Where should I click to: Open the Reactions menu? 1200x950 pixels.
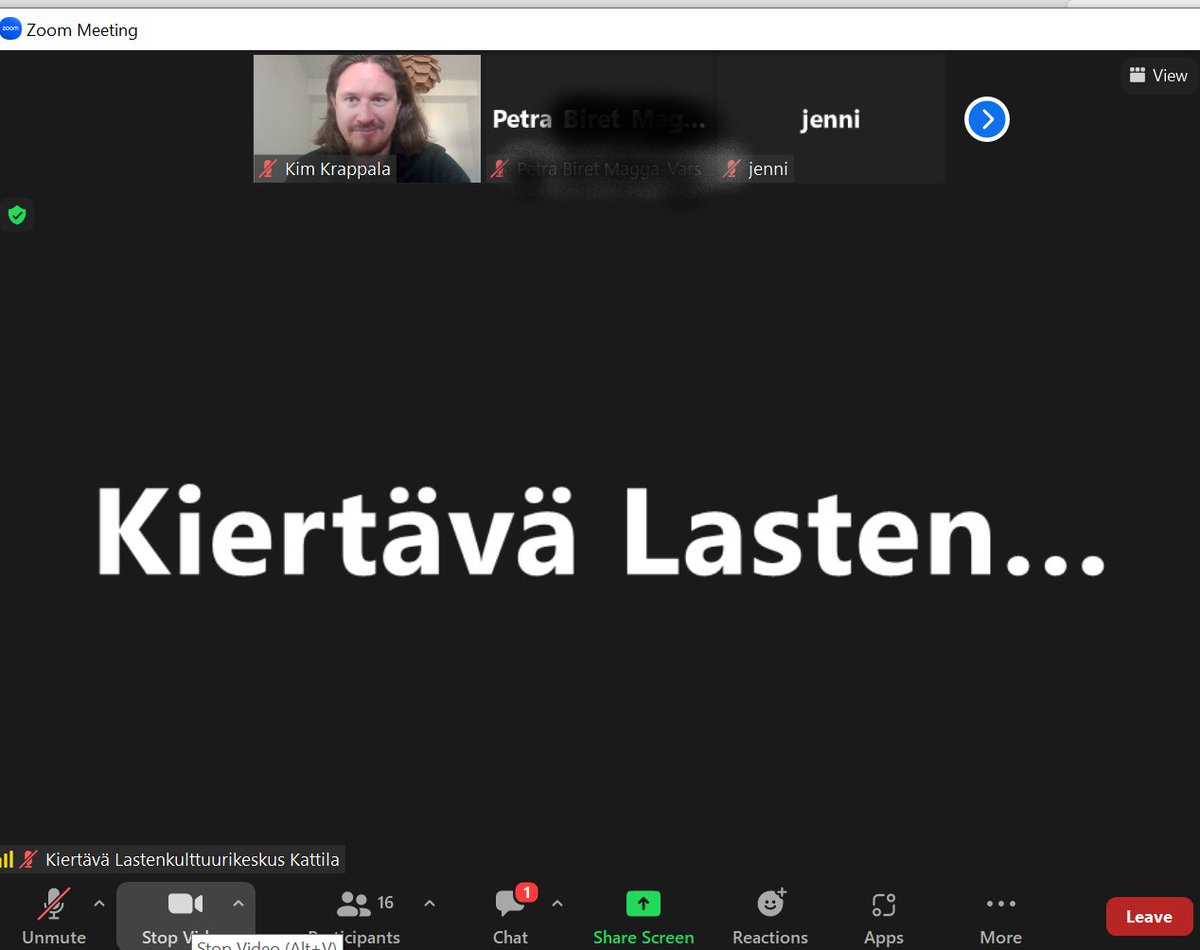770,916
